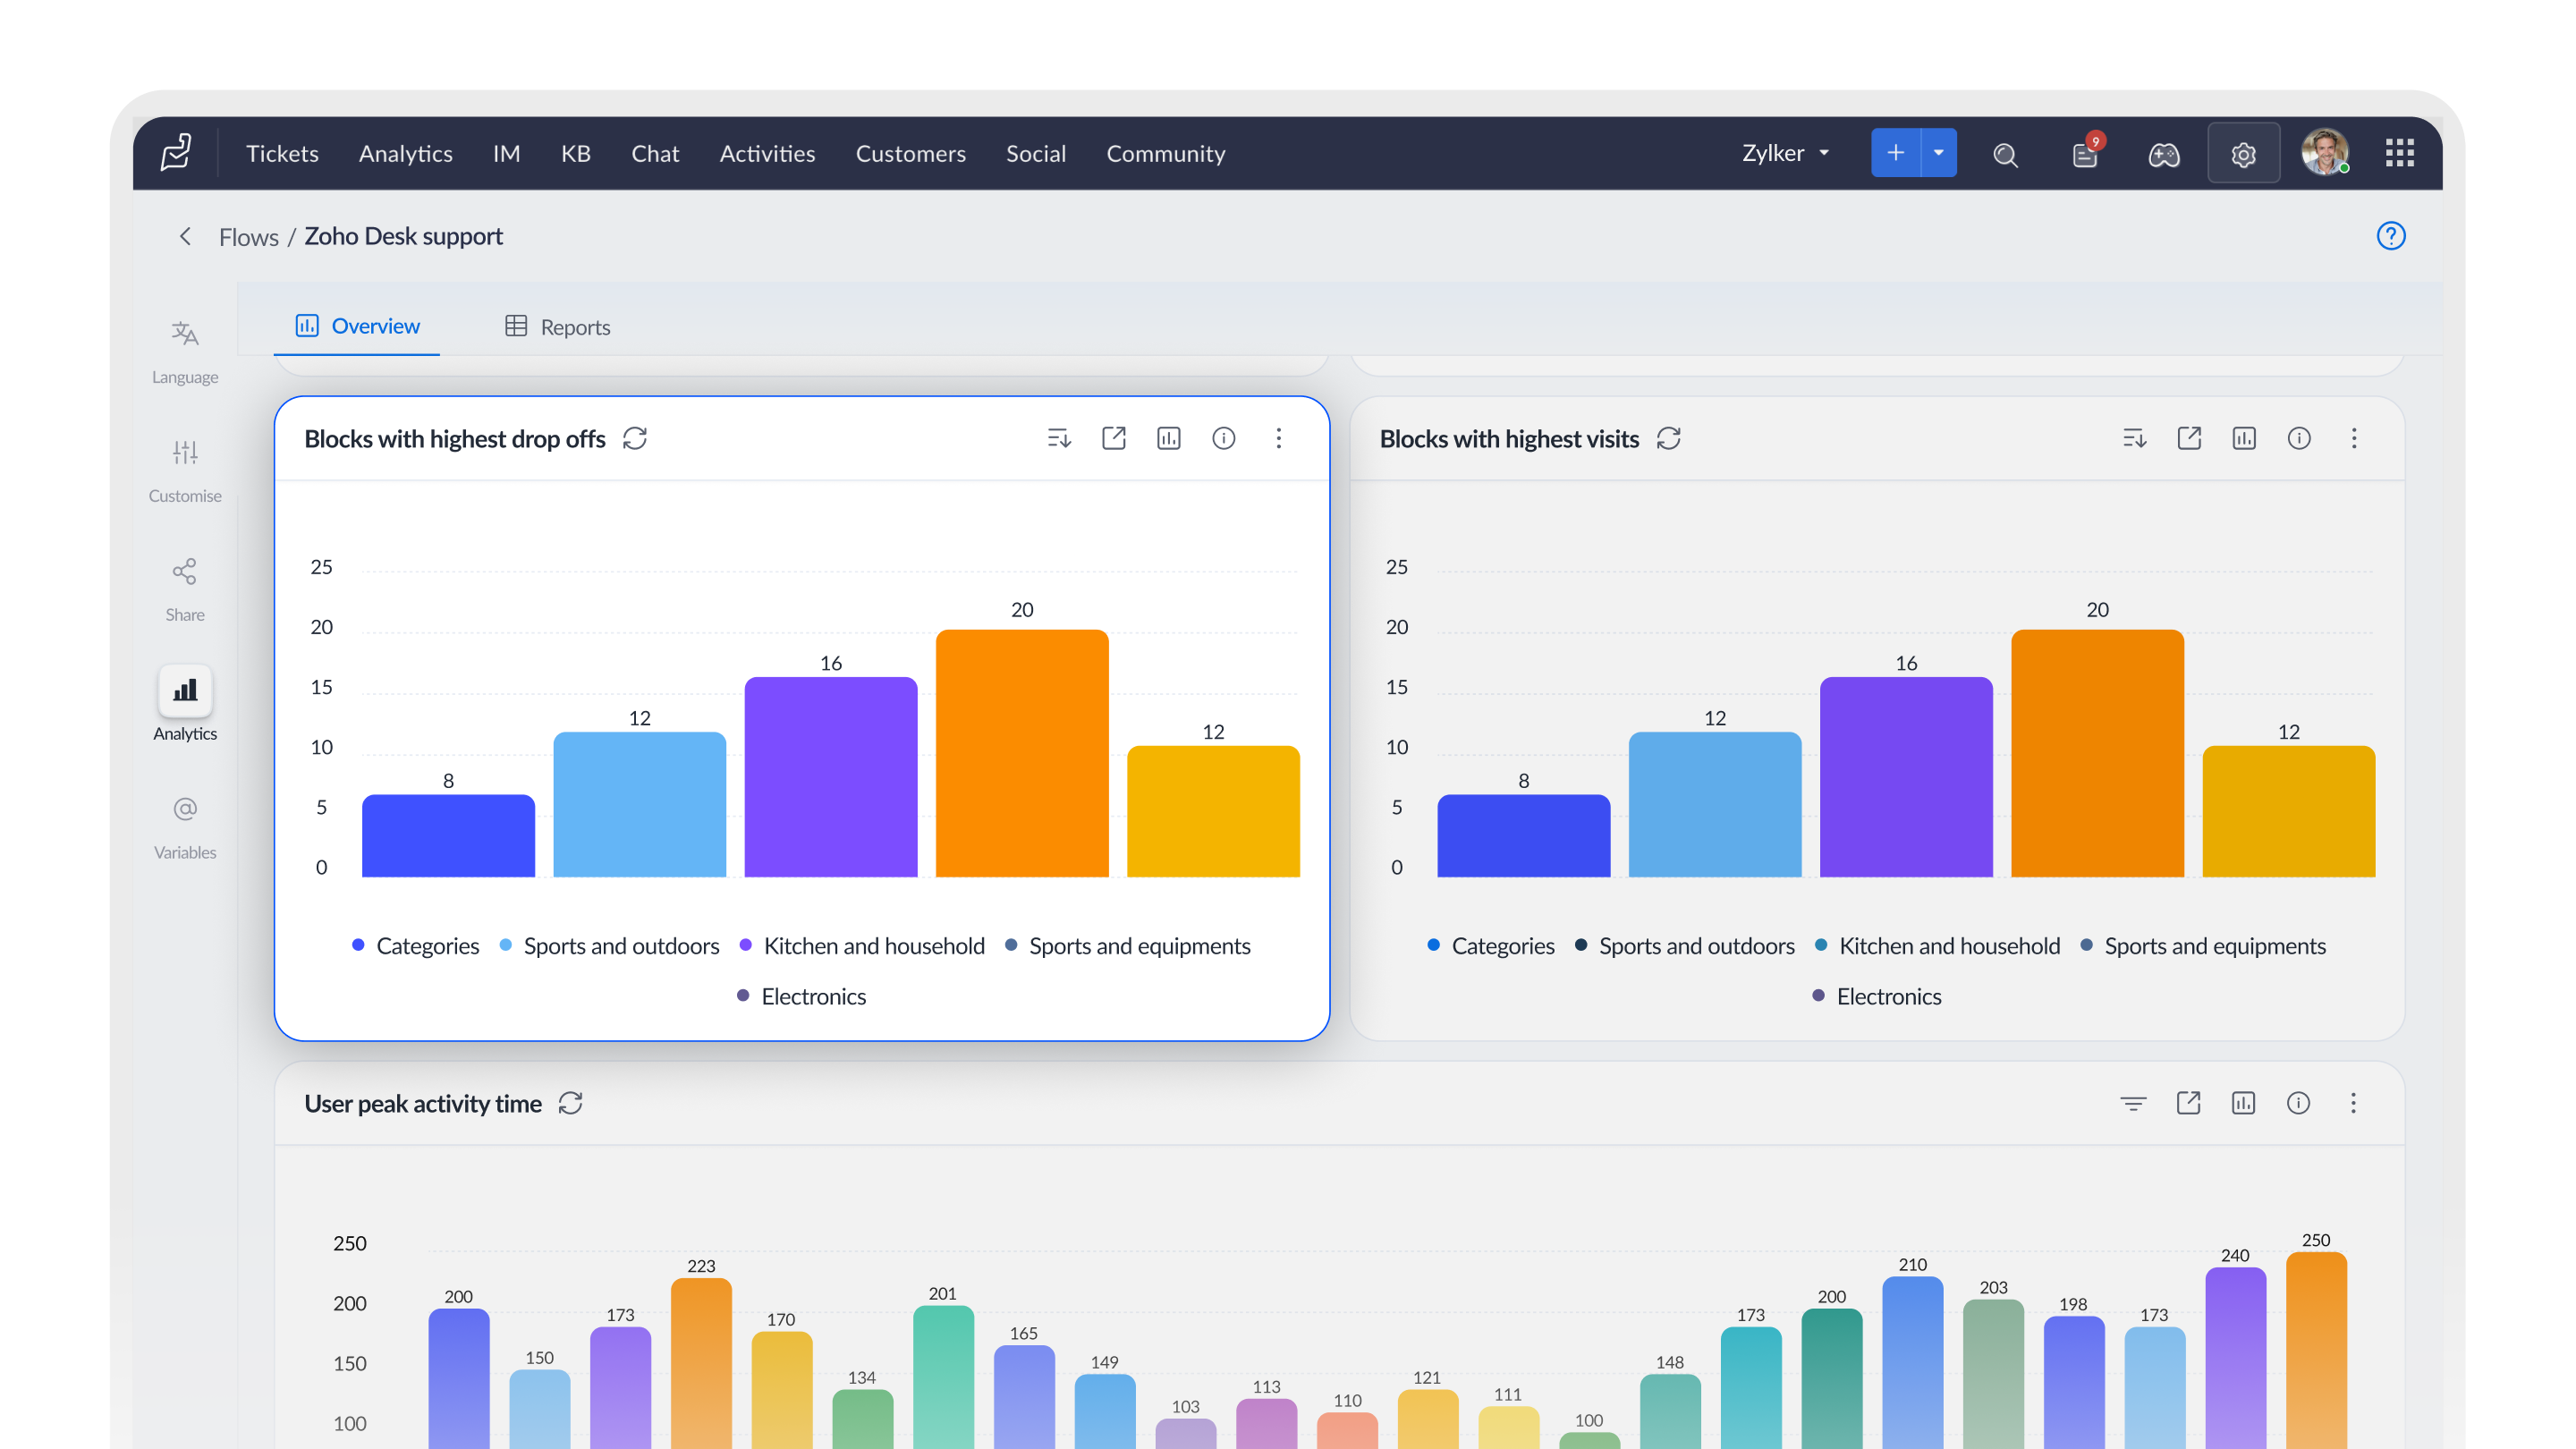This screenshot has height=1449, width=2576.
Task: Open the app launcher grid icon
Action: 2399,153
